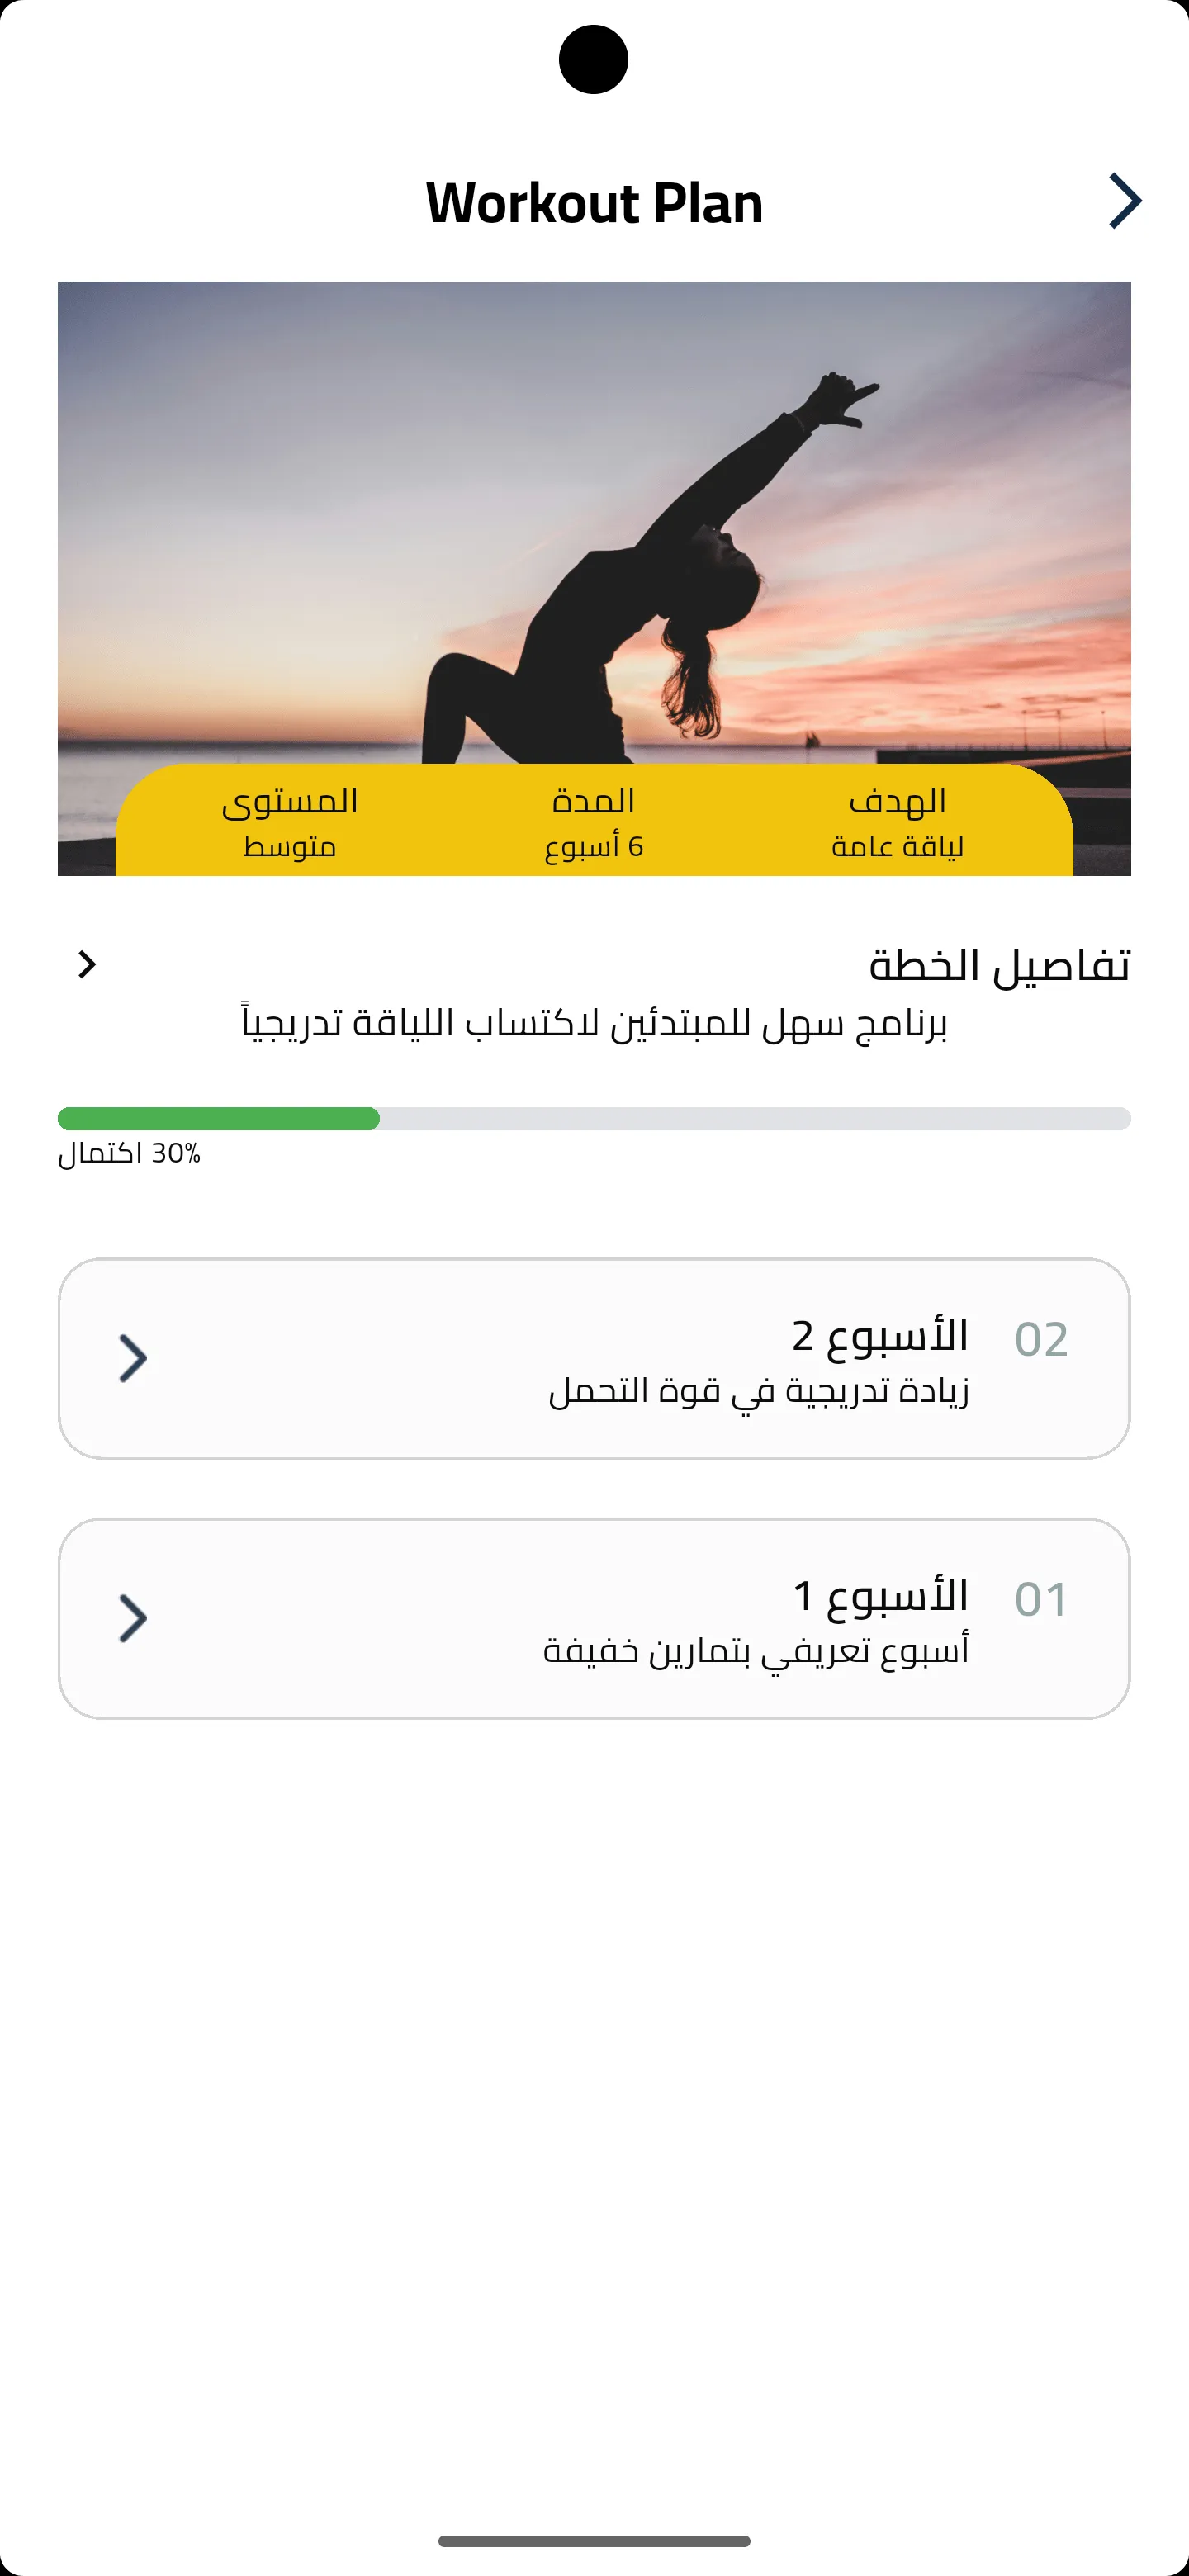Tap the back chevron beside Workout Plan
Screen dimensions: 1189x2576
click(x=1124, y=201)
